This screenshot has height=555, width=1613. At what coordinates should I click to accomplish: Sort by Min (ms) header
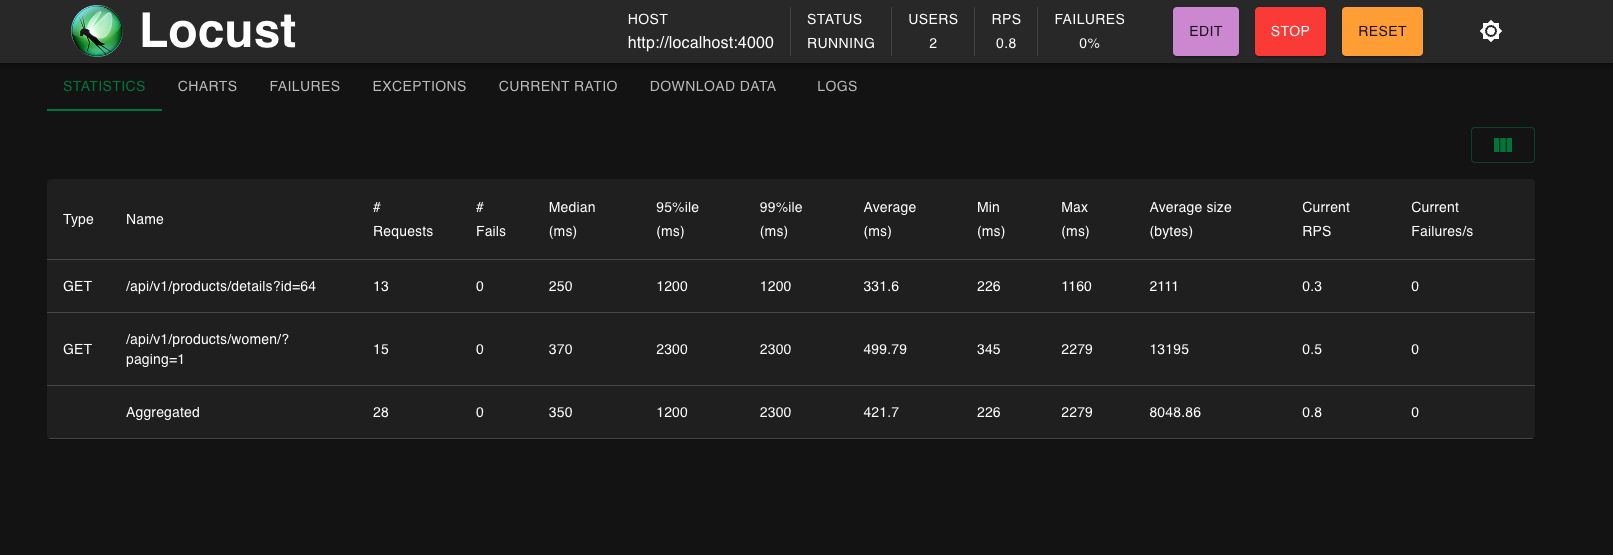click(991, 219)
